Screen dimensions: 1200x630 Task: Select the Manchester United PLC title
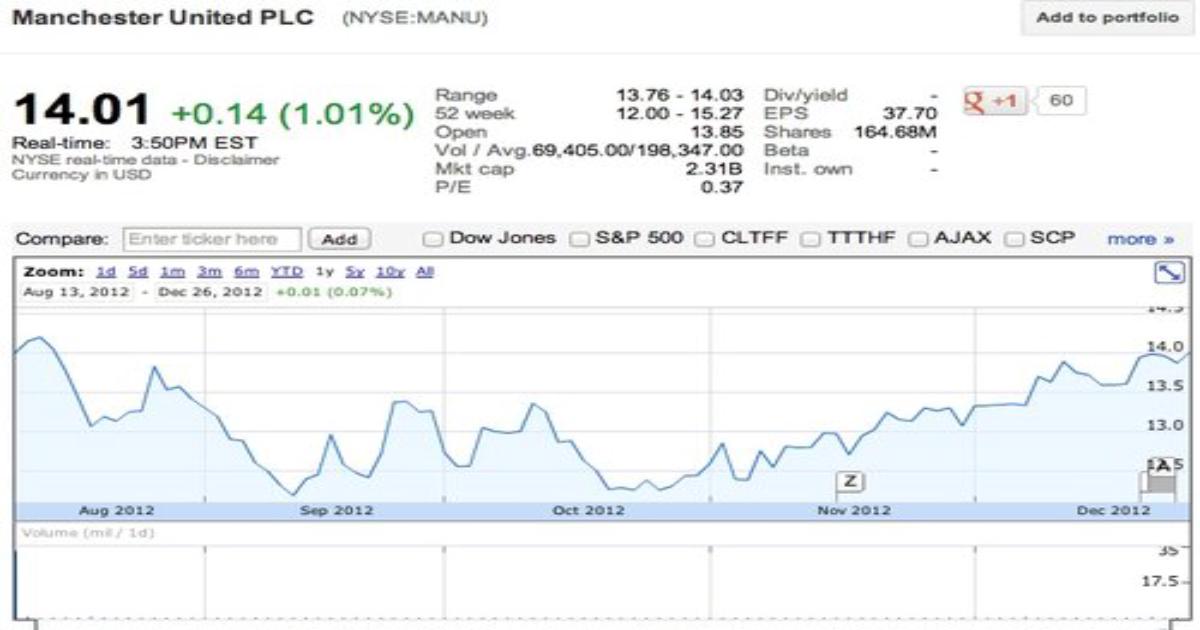(x=163, y=17)
